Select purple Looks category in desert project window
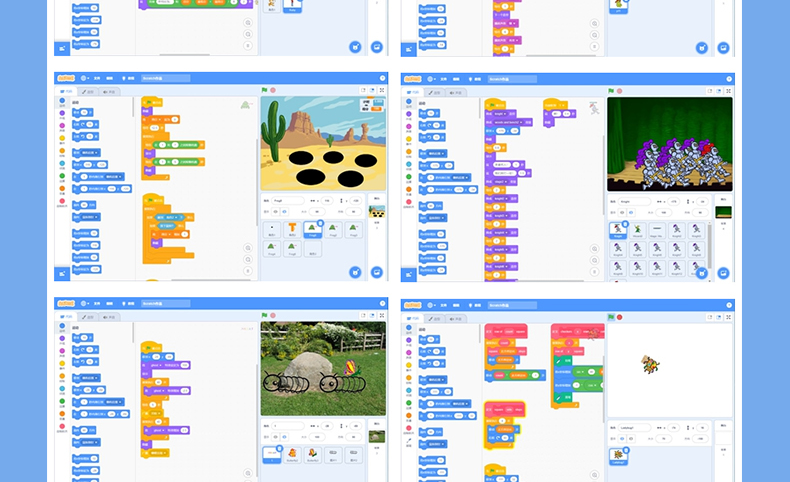This screenshot has height=482, width=790. [62, 113]
